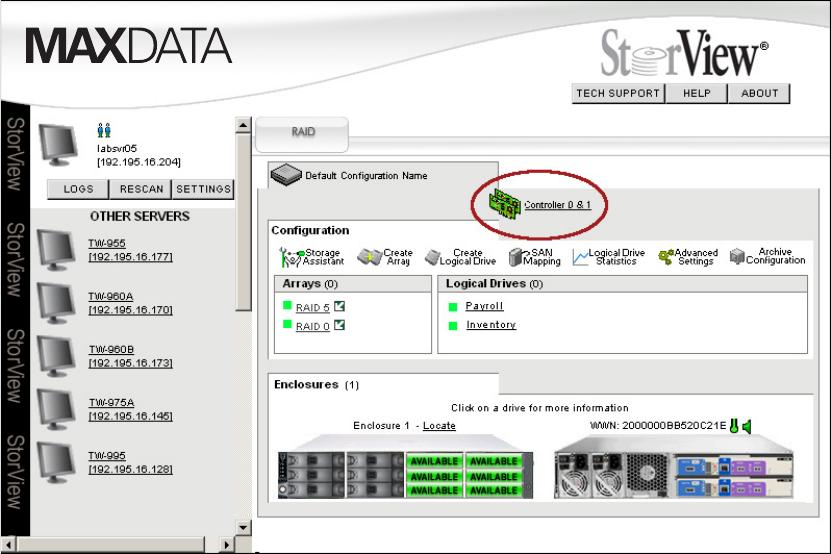Click the RAID 5 array trust icon
The image size is (831, 554).
(x=340, y=306)
